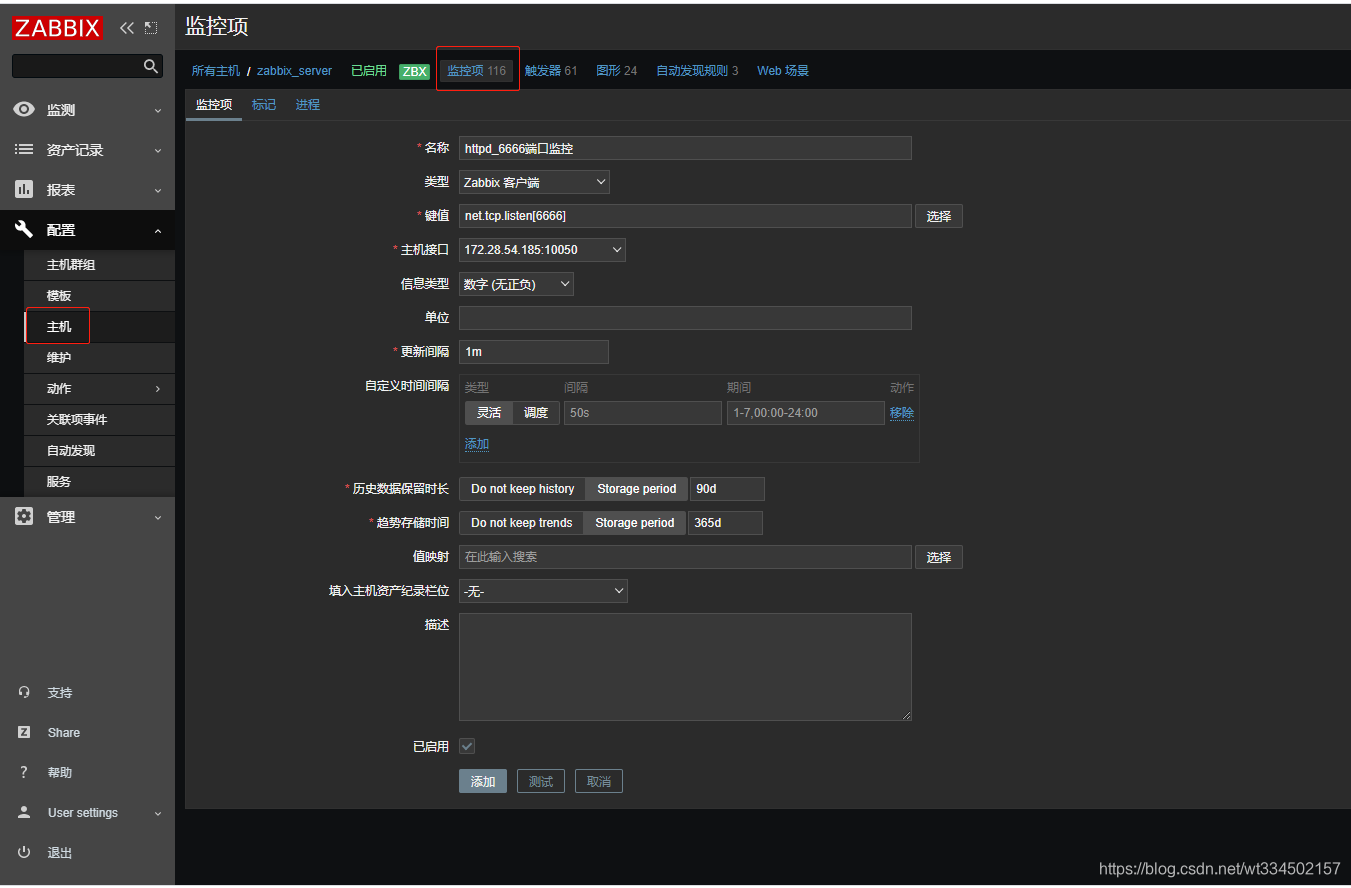Open the 所有主机 breadcrumb link
This screenshot has height=888, width=1351.
click(x=216, y=71)
